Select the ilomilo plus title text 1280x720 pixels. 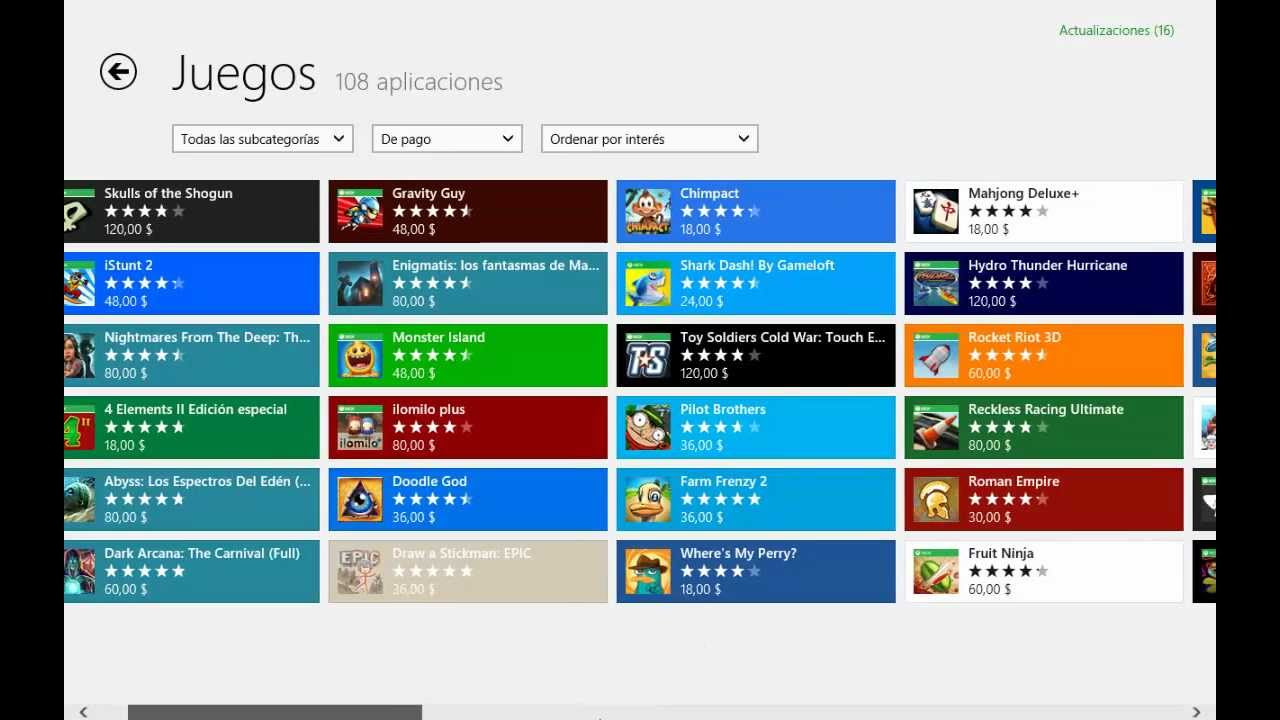(x=428, y=409)
